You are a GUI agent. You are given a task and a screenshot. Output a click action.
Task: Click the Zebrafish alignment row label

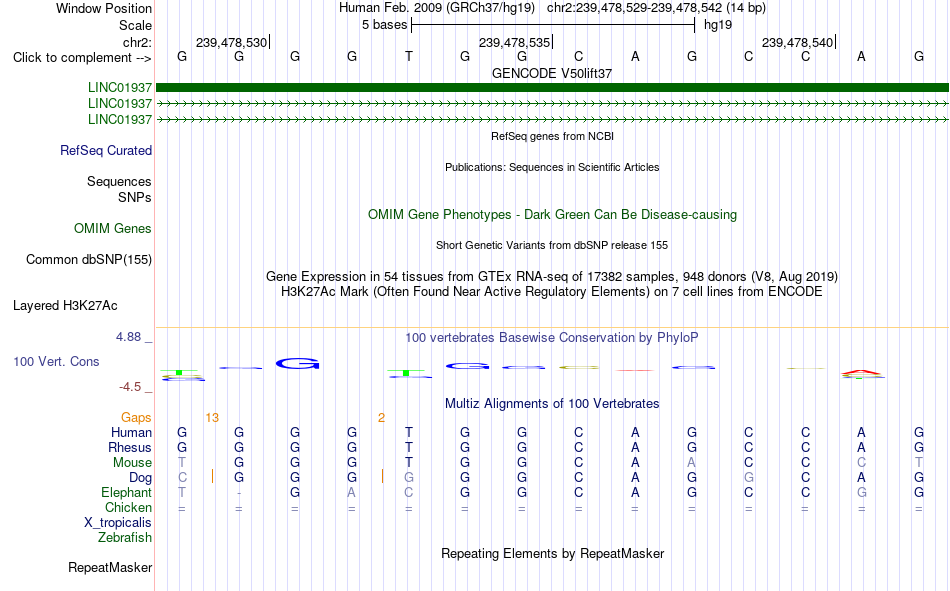coord(125,538)
